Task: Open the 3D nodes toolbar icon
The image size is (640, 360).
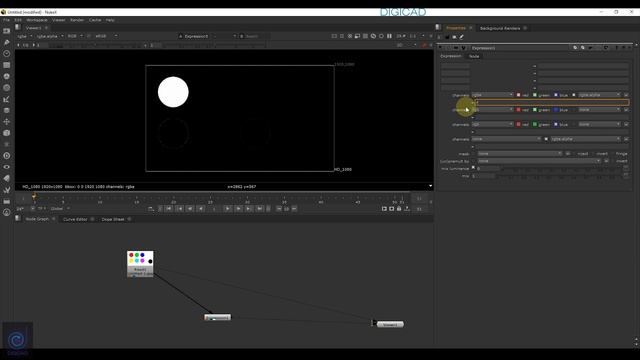Action: pos(7,133)
